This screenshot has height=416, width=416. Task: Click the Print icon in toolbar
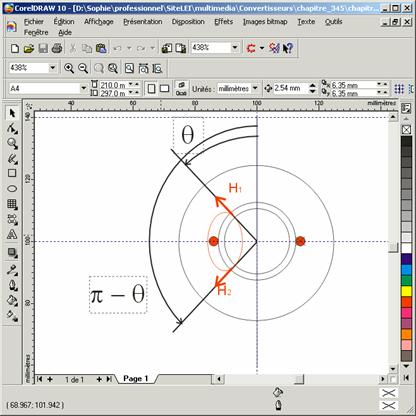pos(57,48)
